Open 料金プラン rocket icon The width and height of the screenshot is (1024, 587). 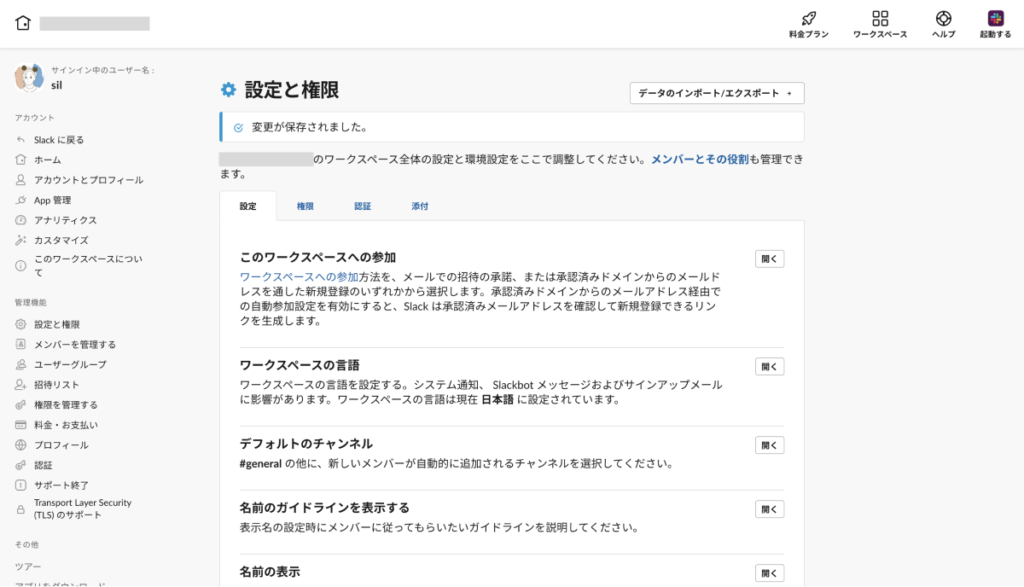[x=808, y=19]
